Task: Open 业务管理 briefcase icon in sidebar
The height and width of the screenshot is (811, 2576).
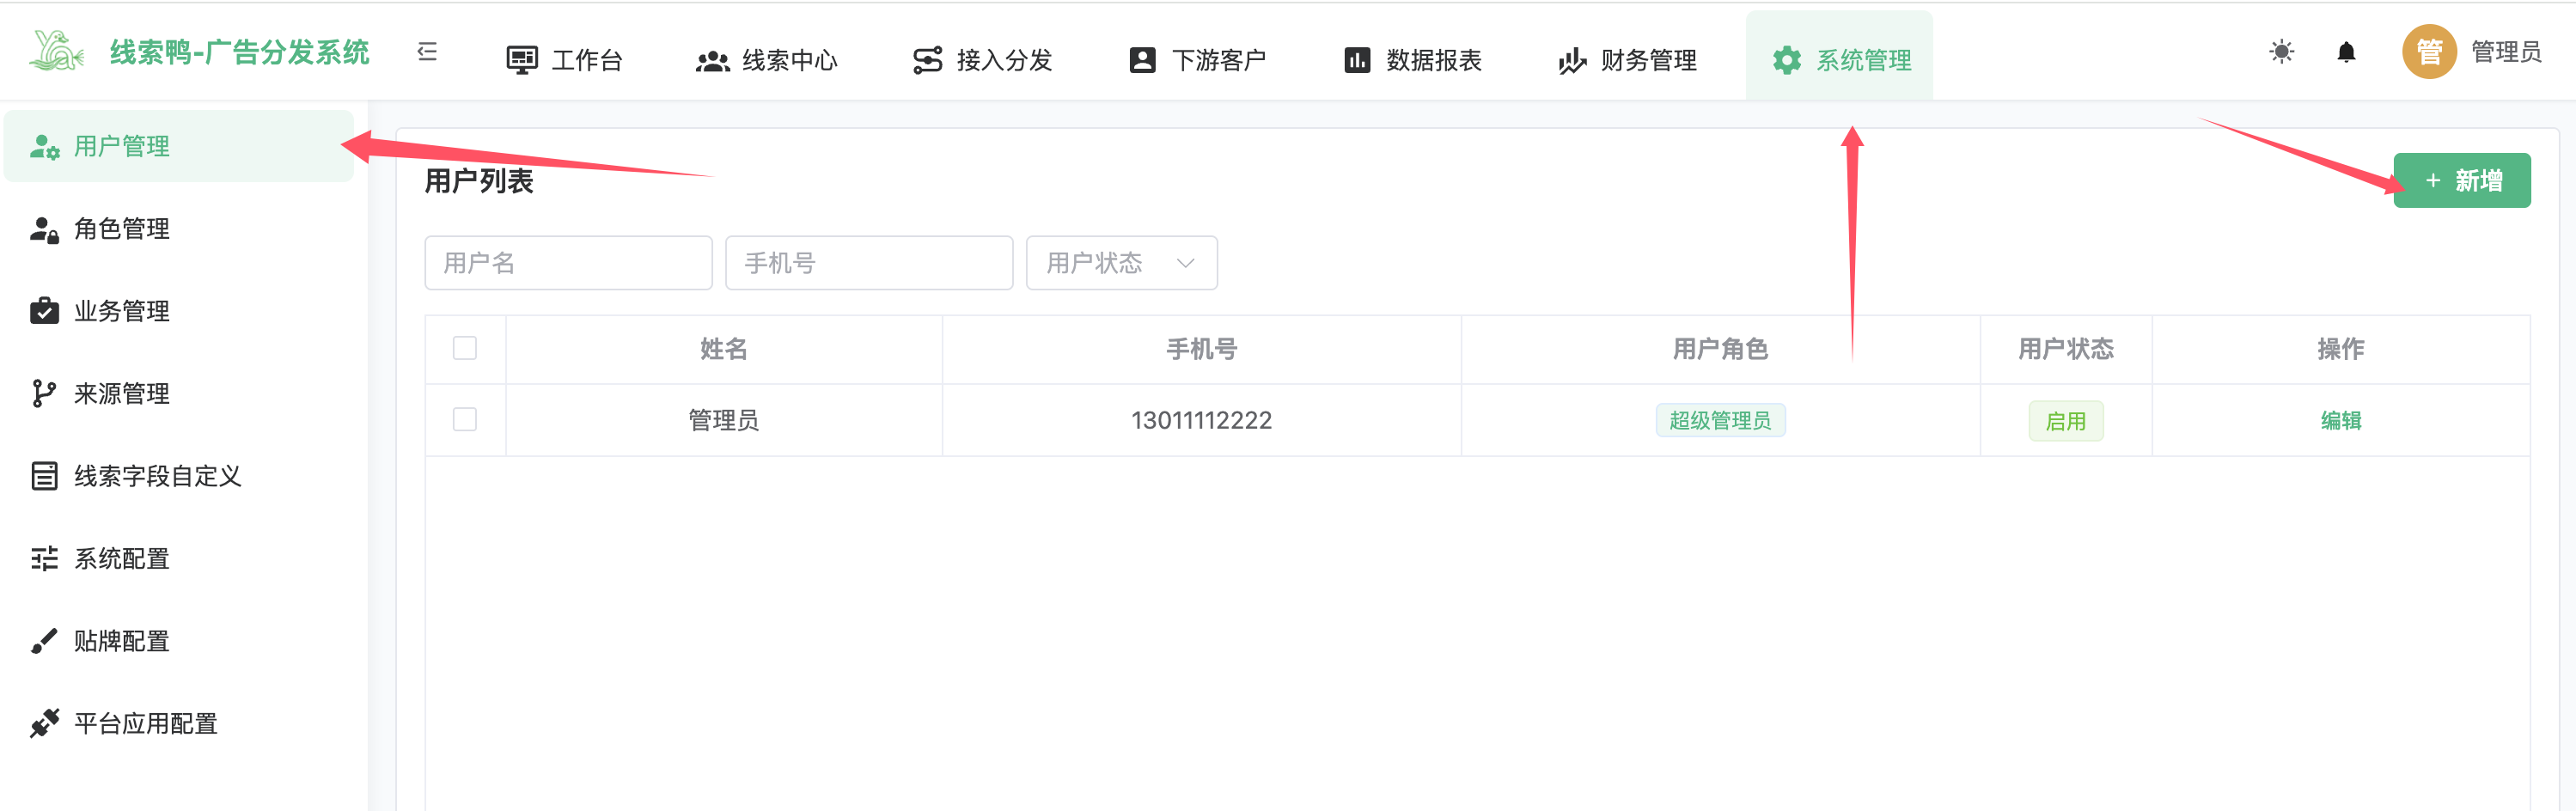Action: click(x=44, y=311)
